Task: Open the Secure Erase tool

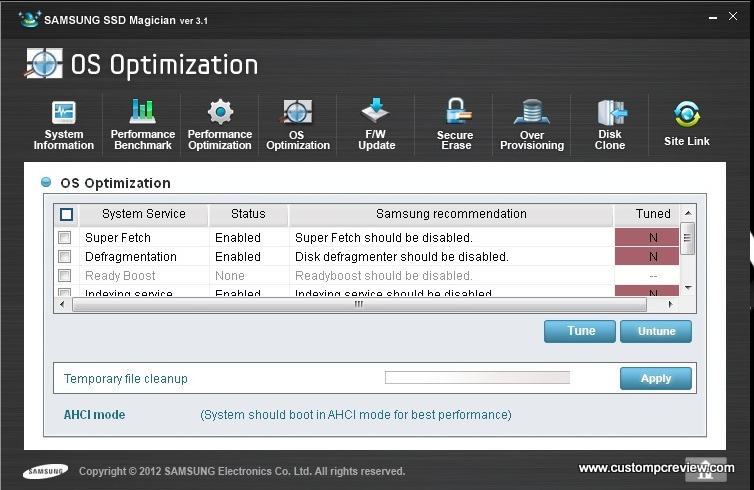Action: pyautogui.click(x=455, y=126)
